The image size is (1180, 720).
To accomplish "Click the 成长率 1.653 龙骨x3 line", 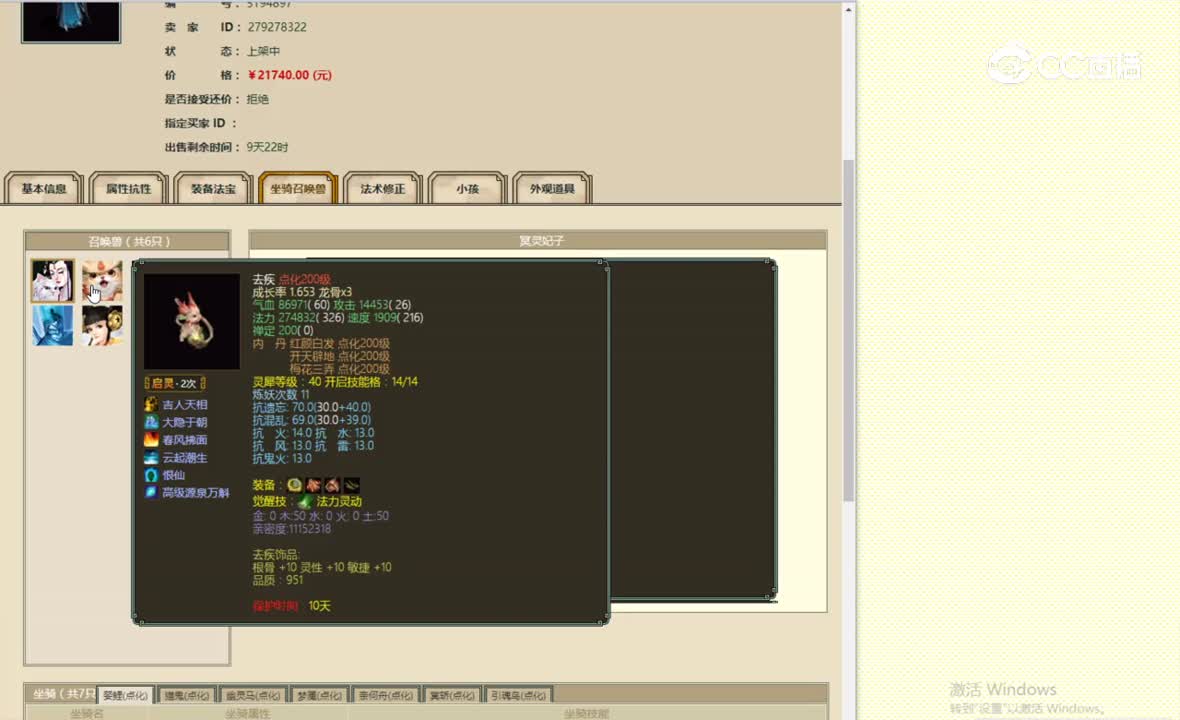I will point(302,292).
